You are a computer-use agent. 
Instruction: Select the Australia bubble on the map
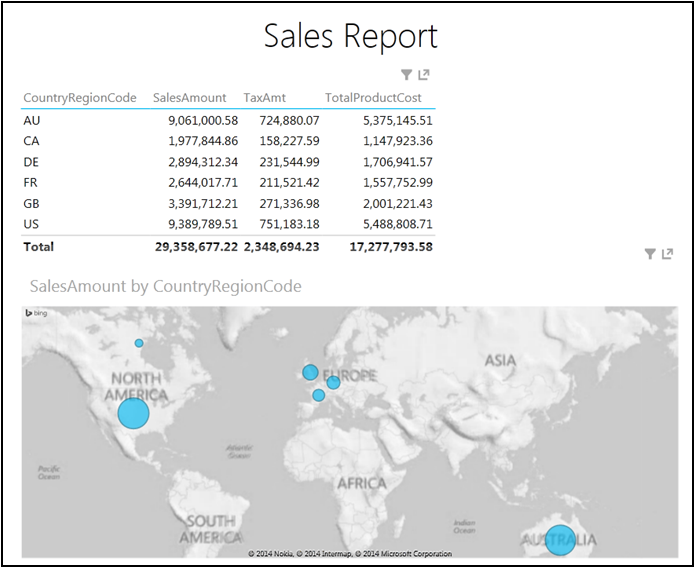pyautogui.click(x=560, y=540)
